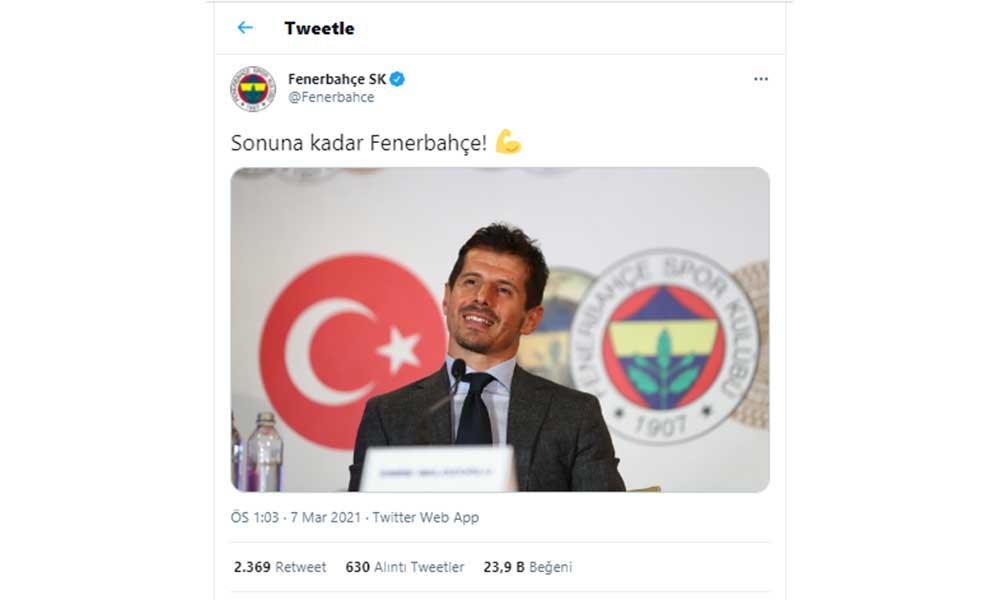Image resolution: width=1000 pixels, height=600 pixels.
Task: Click the Fenerbahçe 1907 crest in the photo
Action: pyautogui.click(x=664, y=346)
